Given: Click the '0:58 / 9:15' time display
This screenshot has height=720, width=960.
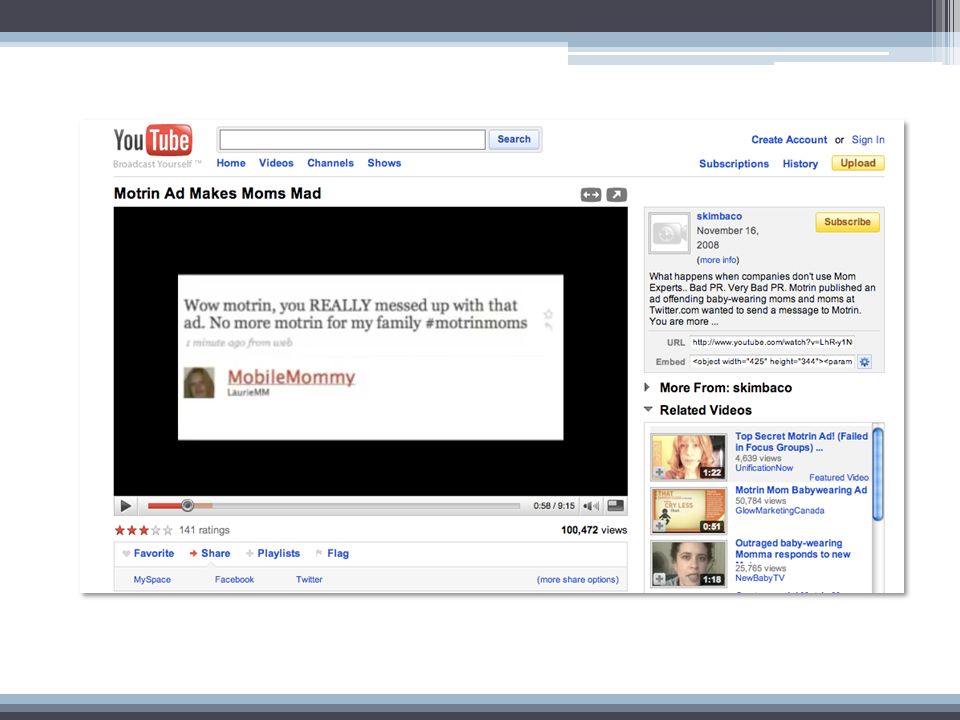Looking at the screenshot, I should point(554,506).
